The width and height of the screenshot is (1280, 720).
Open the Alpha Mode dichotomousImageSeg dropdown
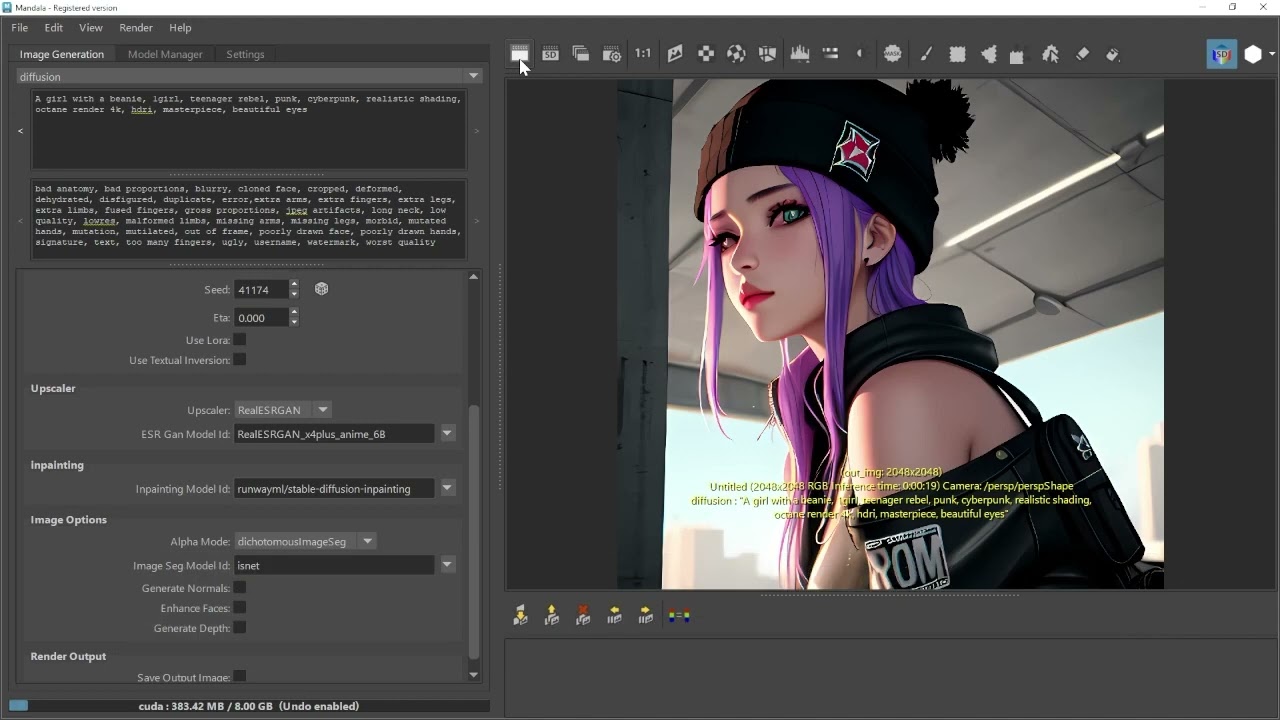tap(305, 541)
